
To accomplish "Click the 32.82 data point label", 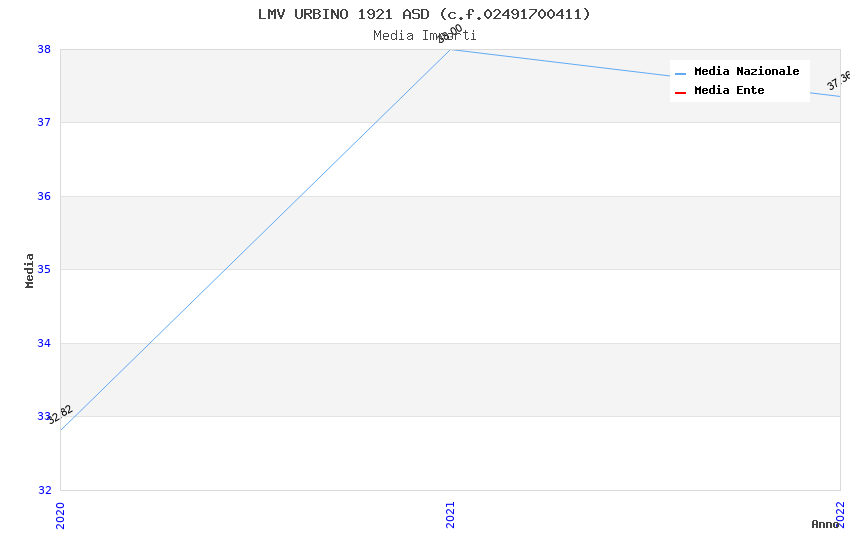I will point(60,415).
